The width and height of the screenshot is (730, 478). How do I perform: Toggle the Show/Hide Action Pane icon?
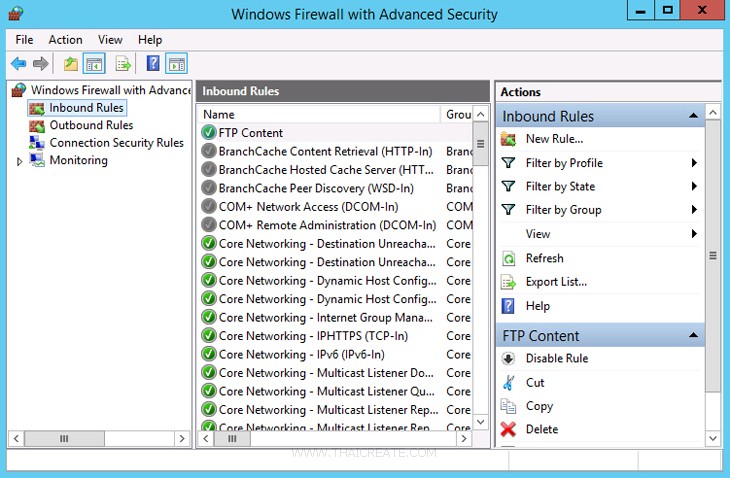(176, 64)
